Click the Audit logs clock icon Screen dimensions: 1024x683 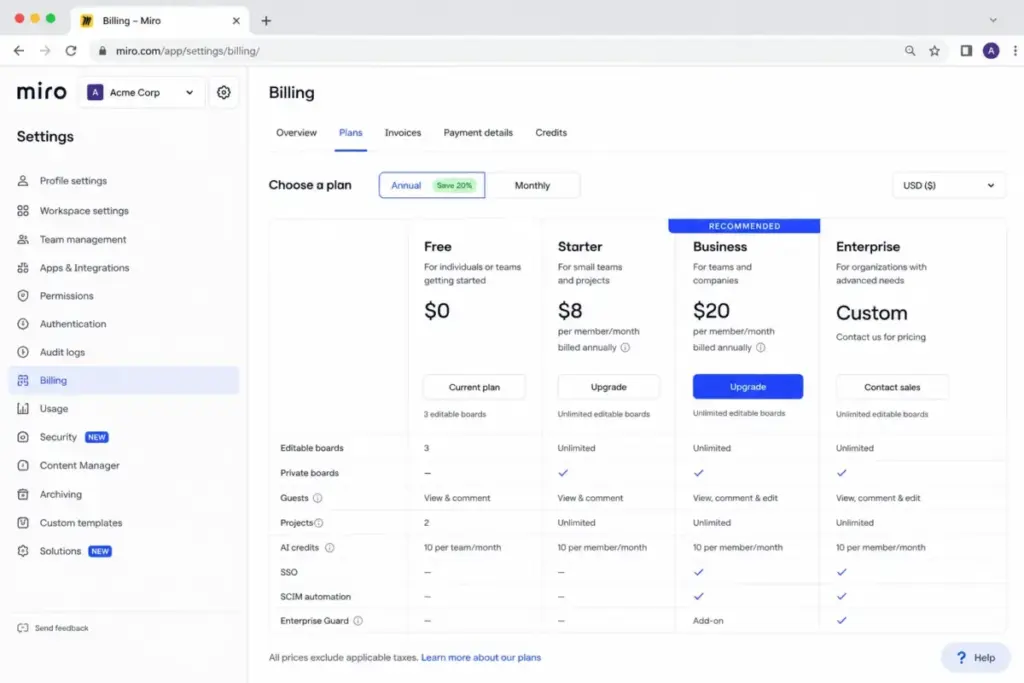(x=23, y=352)
